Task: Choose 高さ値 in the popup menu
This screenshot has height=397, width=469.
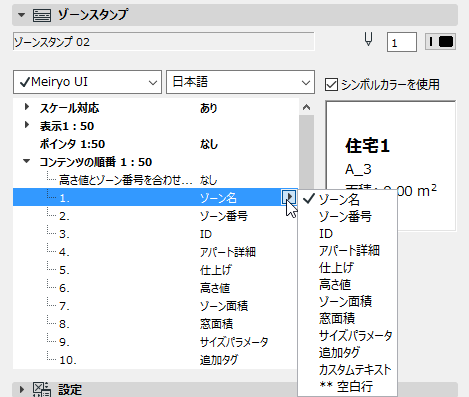Action: (x=347, y=285)
